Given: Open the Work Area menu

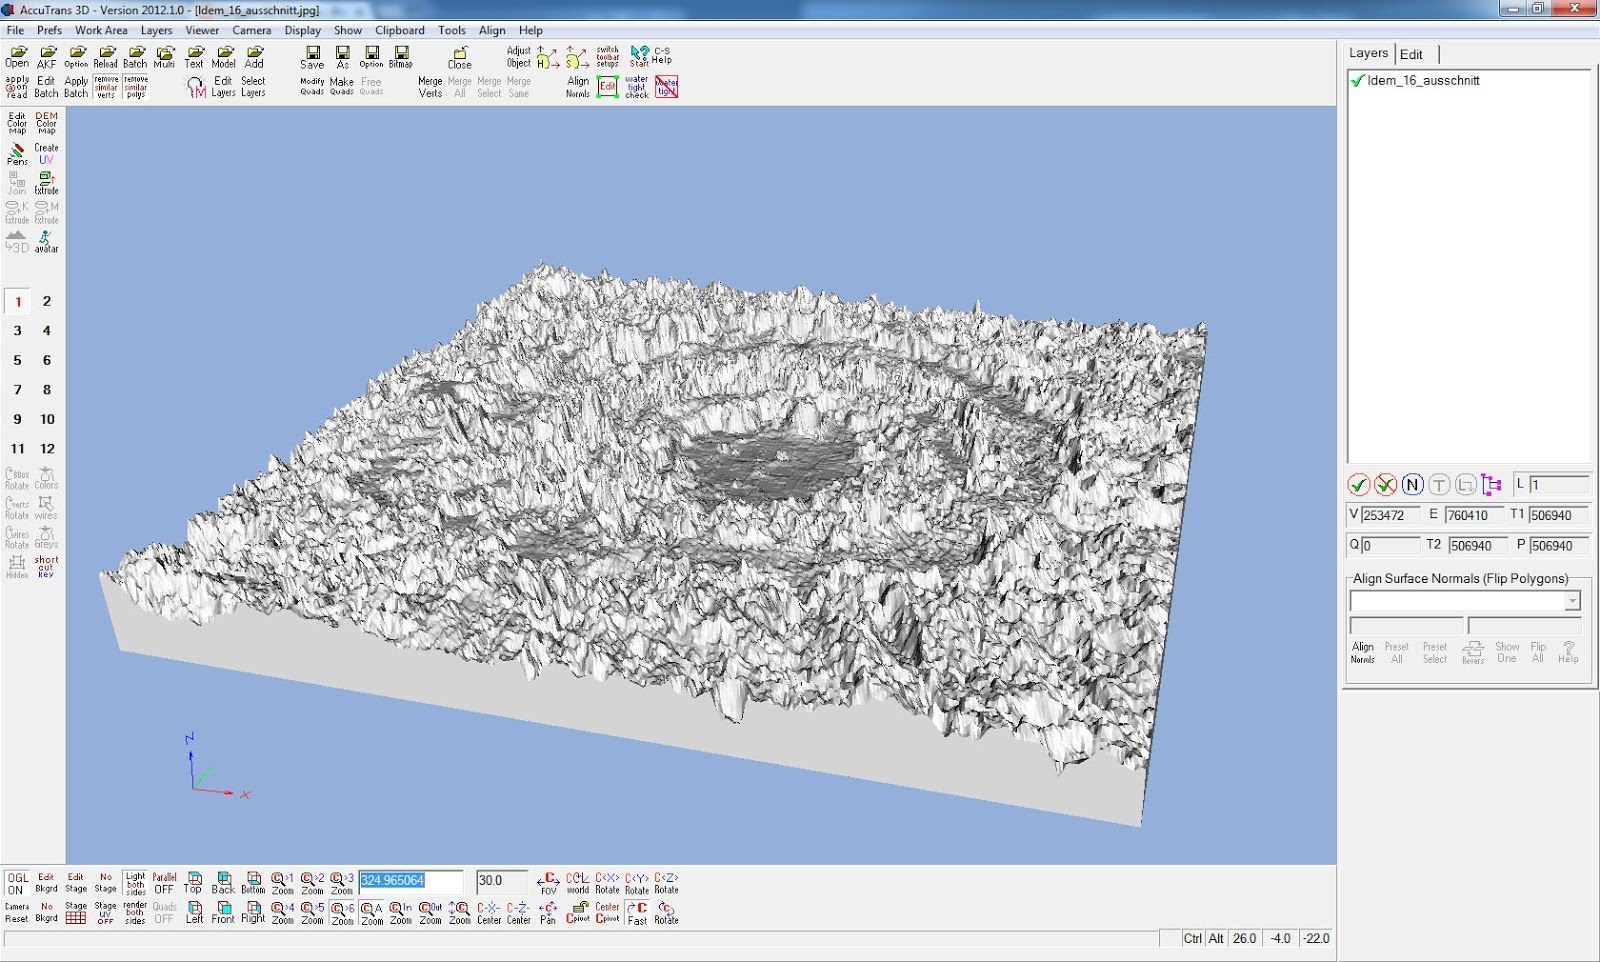Looking at the screenshot, I should coord(101,30).
